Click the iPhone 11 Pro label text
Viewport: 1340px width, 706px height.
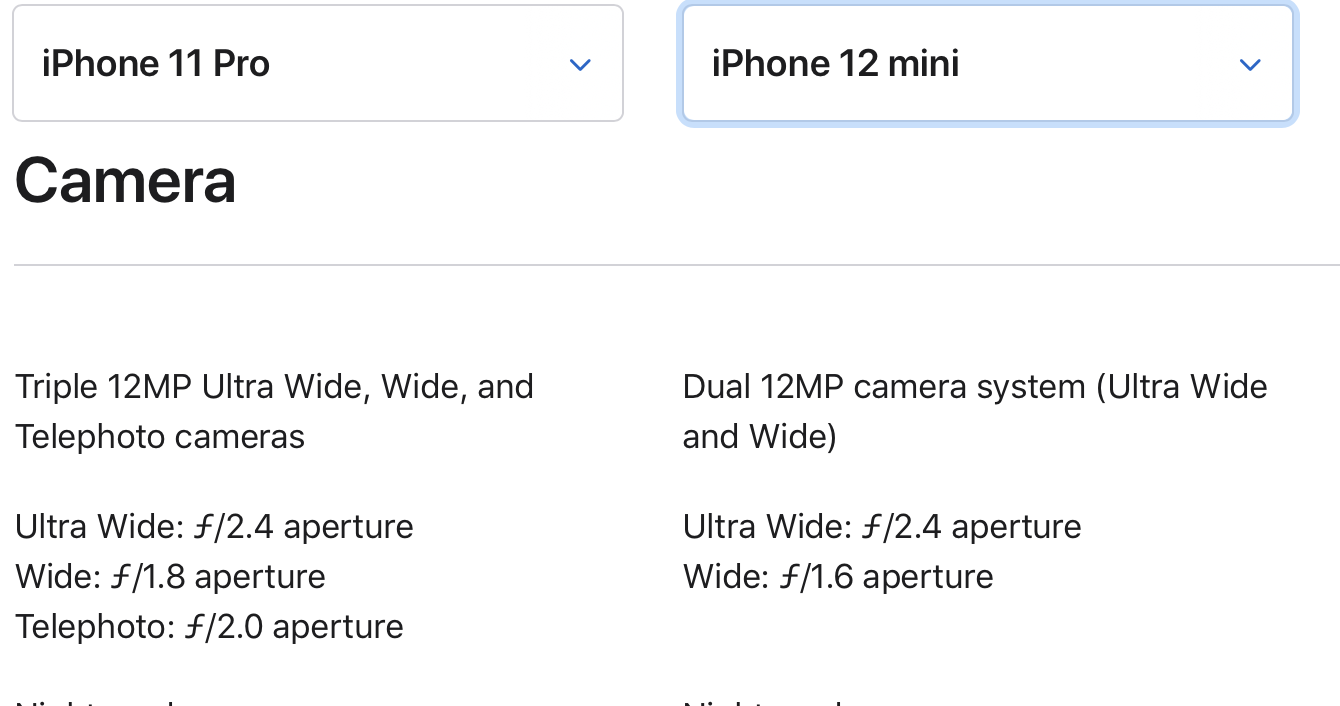point(156,64)
